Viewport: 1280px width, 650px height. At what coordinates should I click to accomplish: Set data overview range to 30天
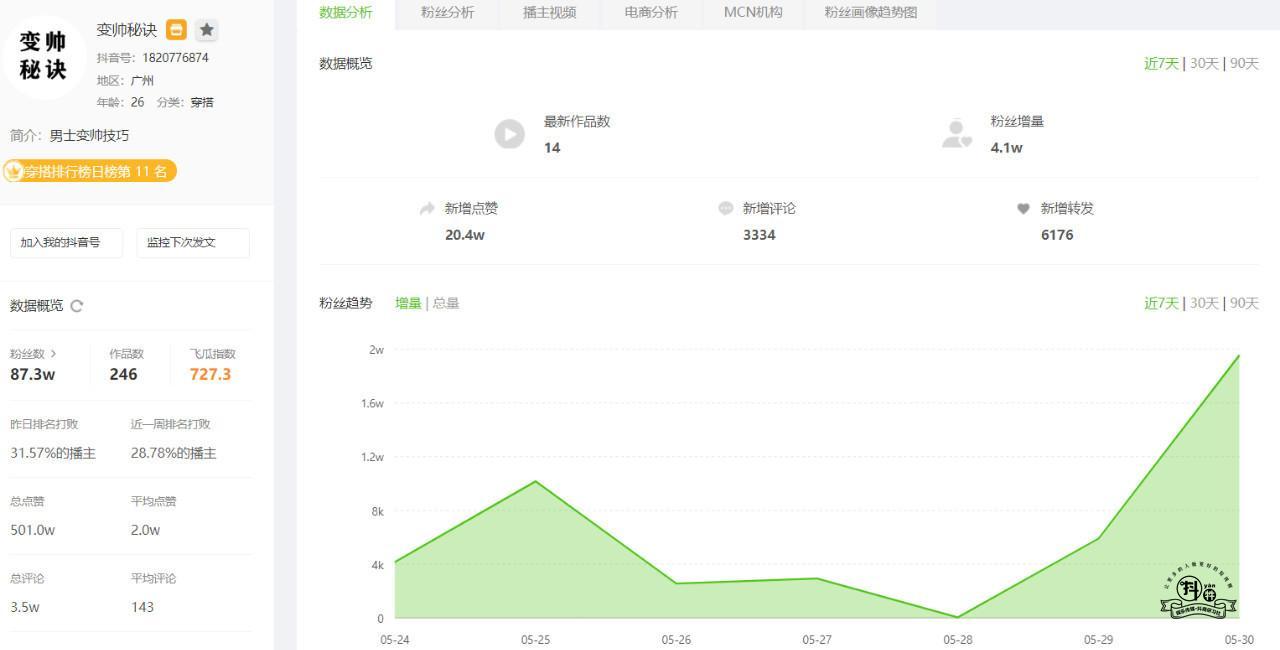pyautogui.click(x=1204, y=63)
